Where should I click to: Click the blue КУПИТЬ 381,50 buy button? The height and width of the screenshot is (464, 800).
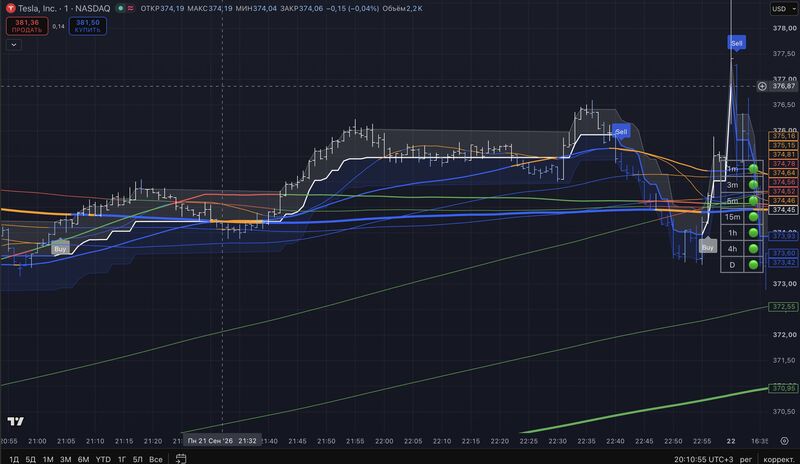[x=88, y=26]
